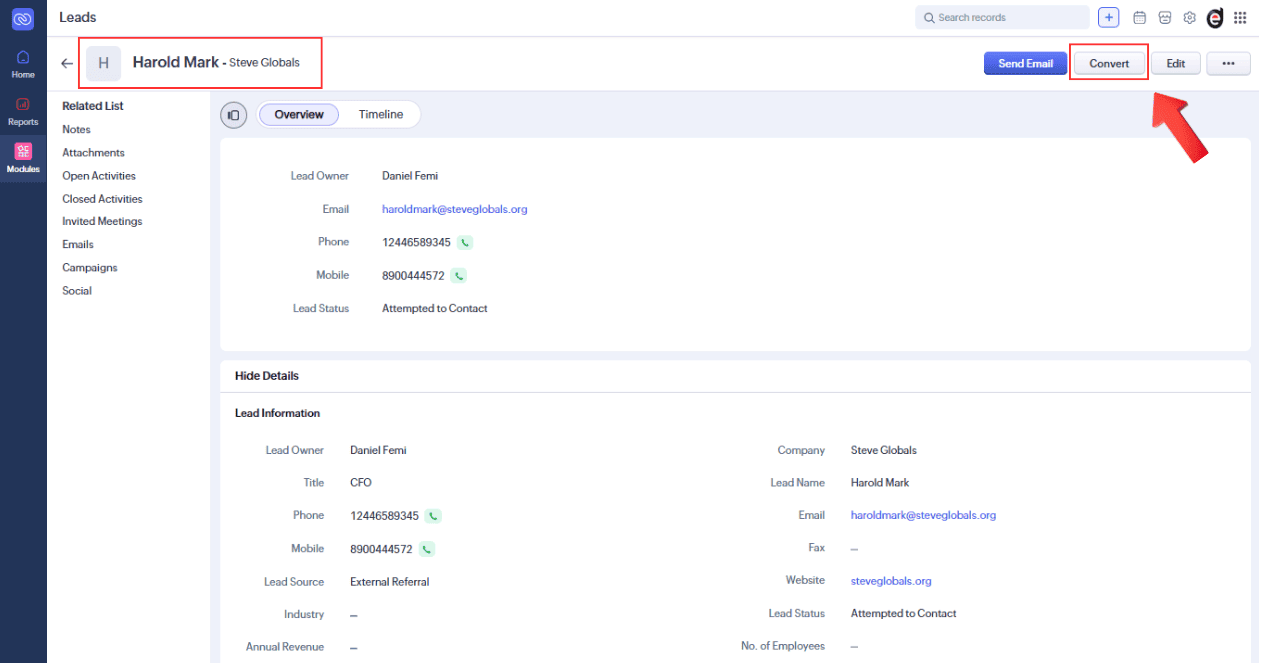
Task: Collapse details using Hide Details
Action: coord(265,375)
